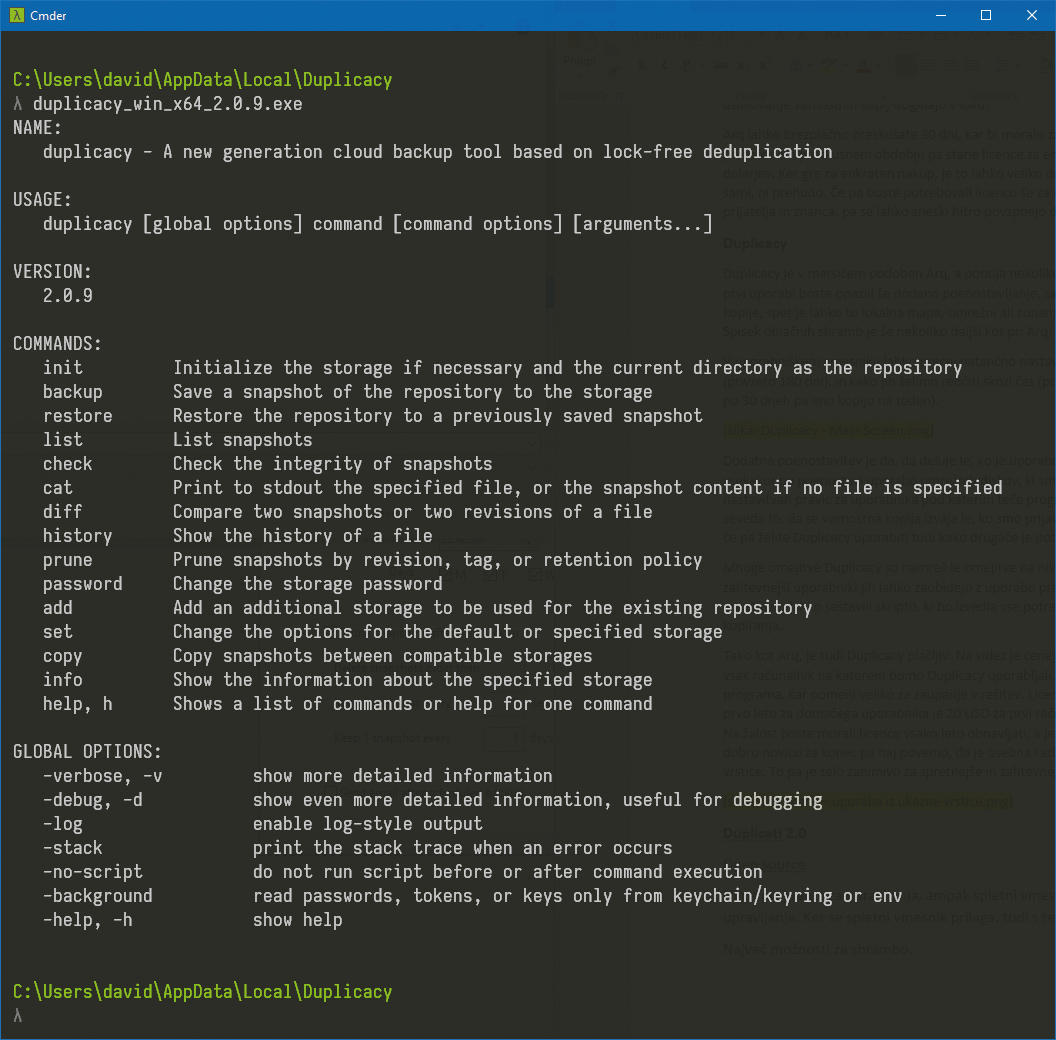Click the 'USAGE:' heading

click(x=42, y=200)
